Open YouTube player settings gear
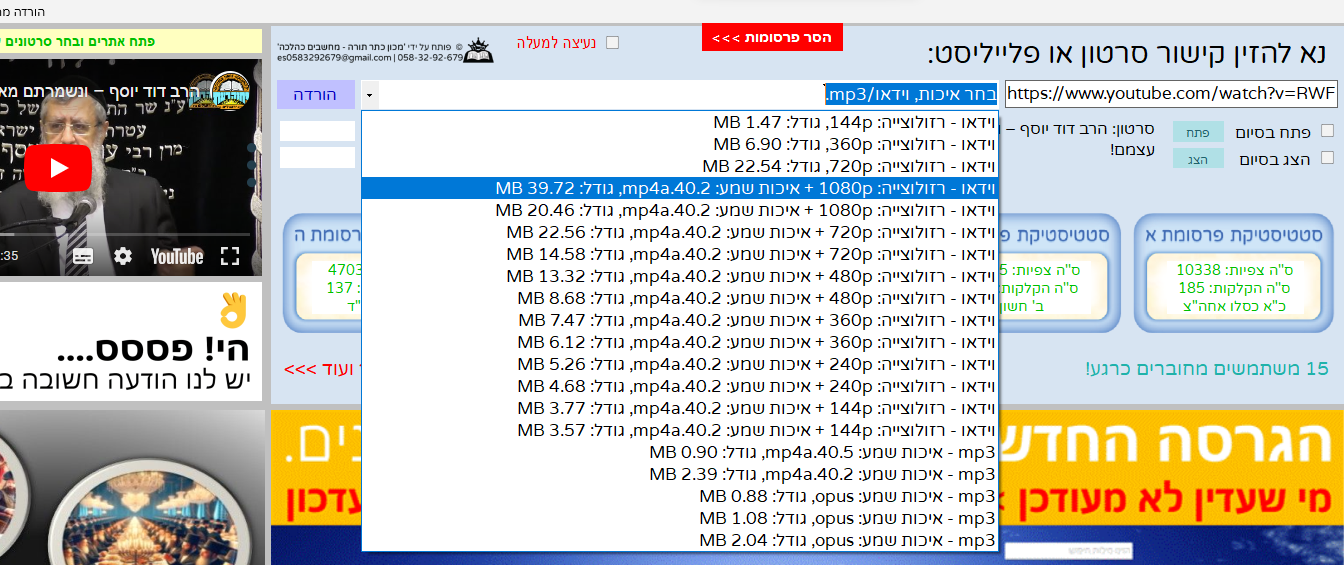Viewport: 1344px width, 565px height. [x=122, y=256]
